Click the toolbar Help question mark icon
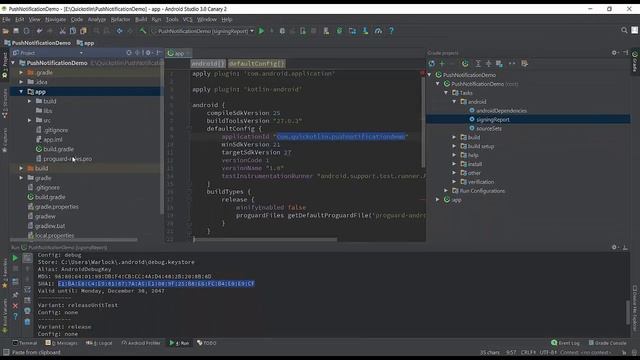This screenshot has width=640, height=360. point(391,31)
